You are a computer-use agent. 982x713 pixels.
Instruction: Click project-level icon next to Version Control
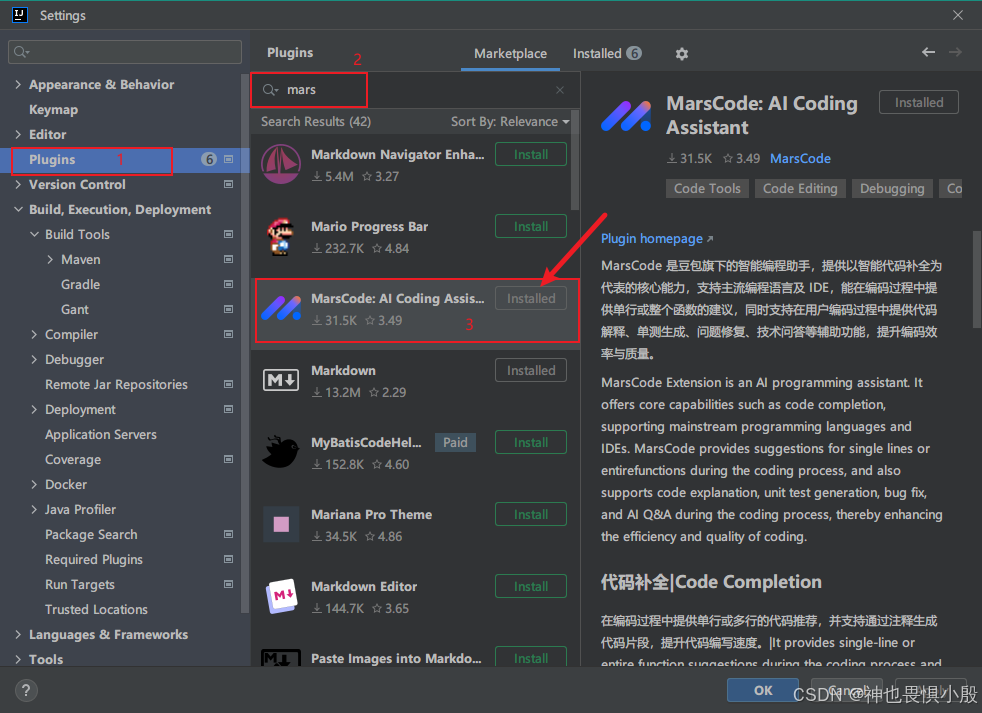click(229, 184)
